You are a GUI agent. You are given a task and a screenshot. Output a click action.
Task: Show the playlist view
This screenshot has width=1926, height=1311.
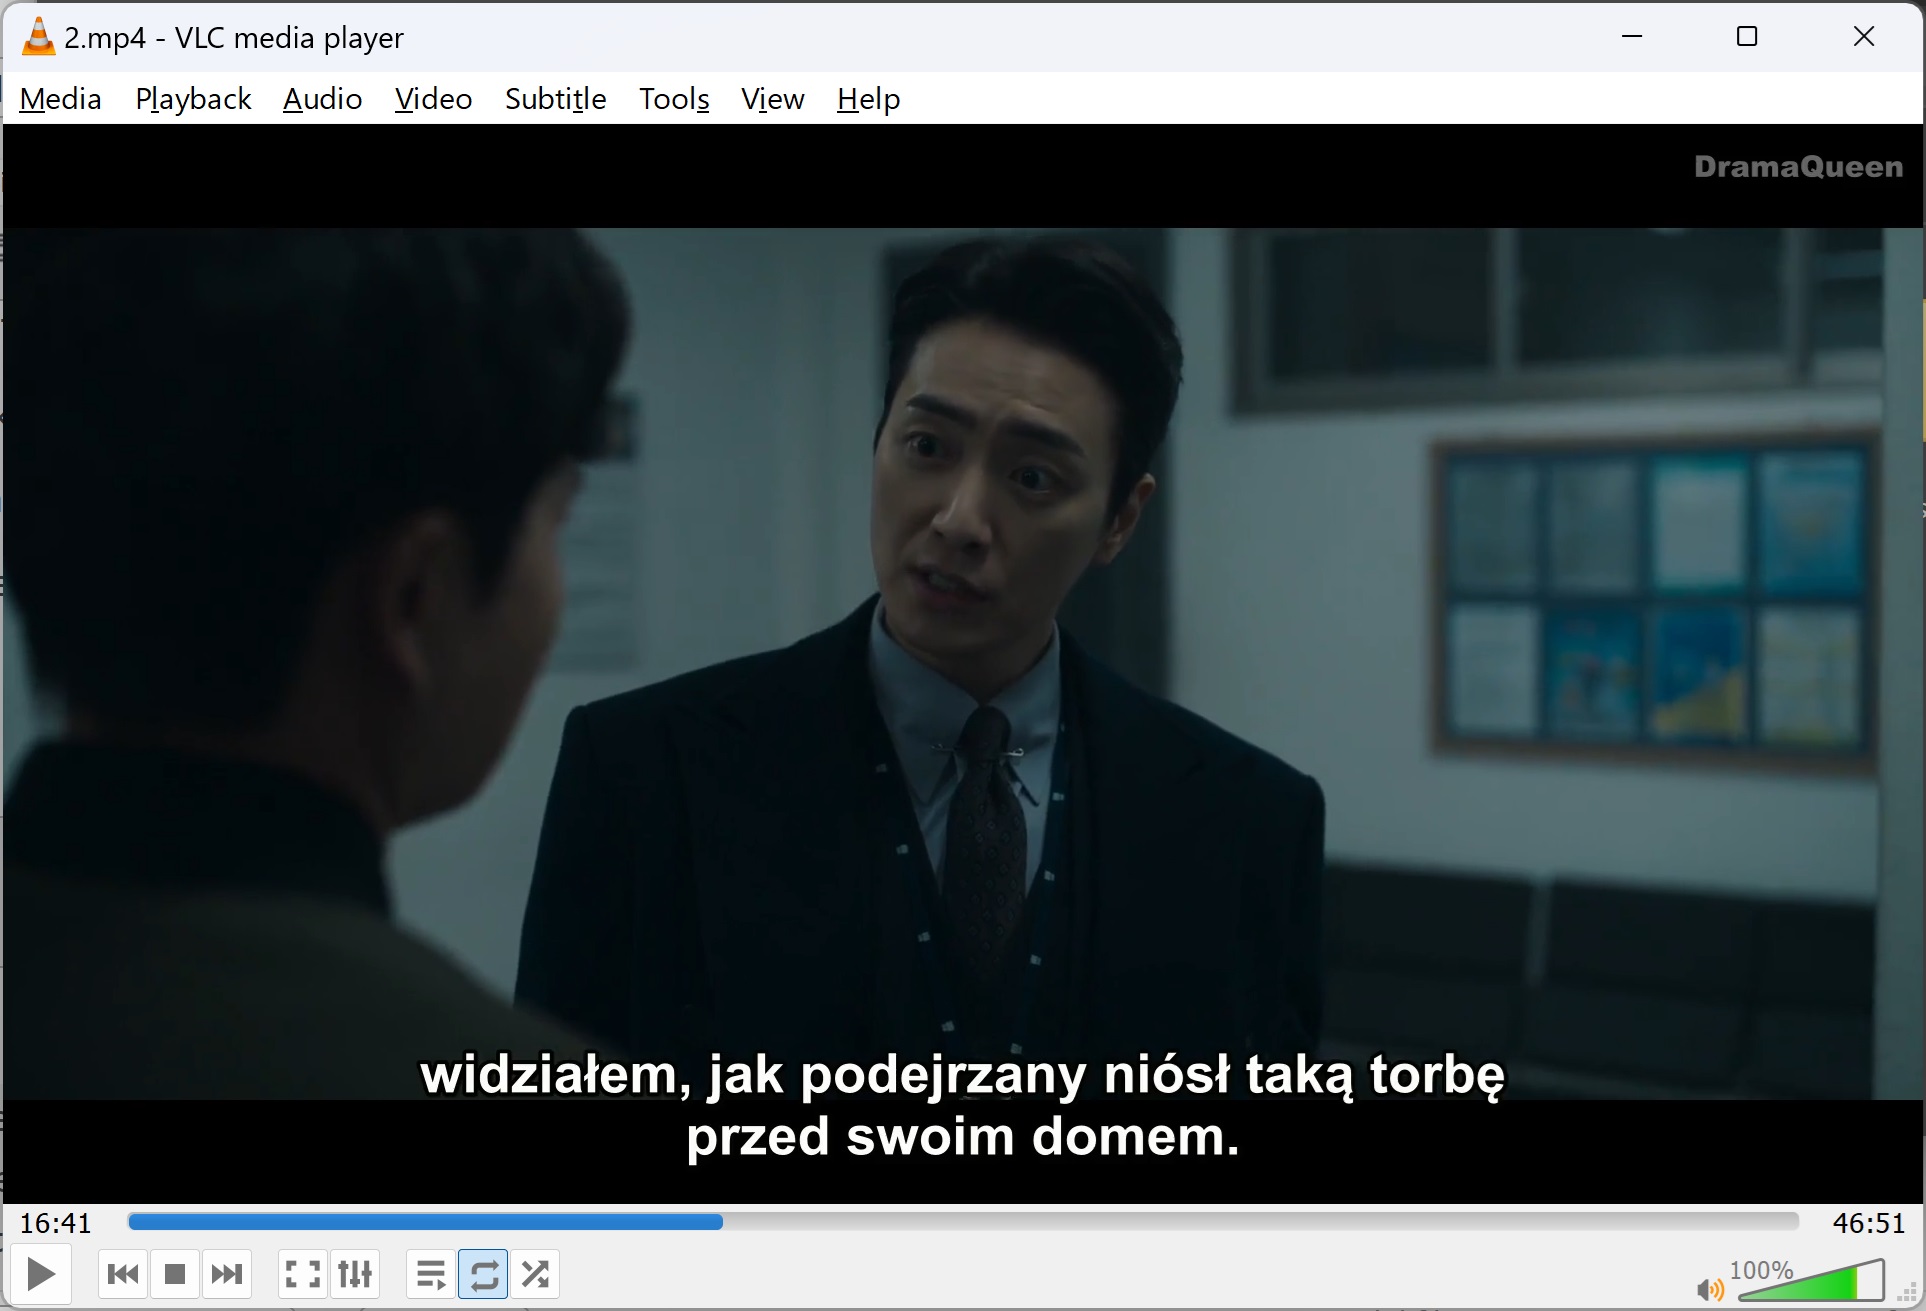point(431,1274)
